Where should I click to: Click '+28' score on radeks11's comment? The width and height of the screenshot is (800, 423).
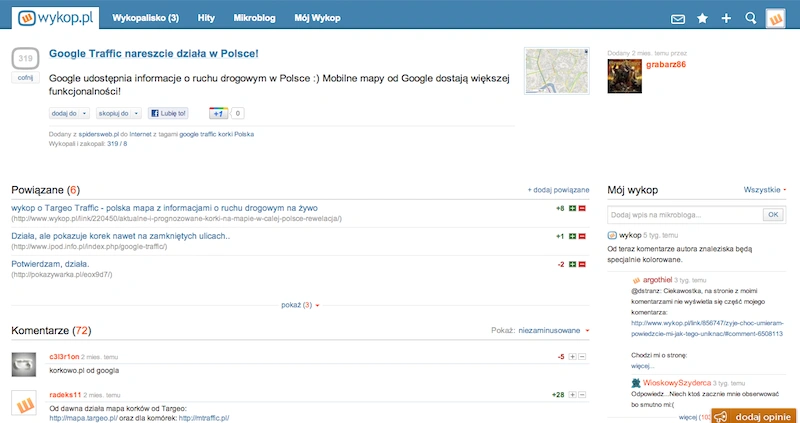tap(558, 395)
